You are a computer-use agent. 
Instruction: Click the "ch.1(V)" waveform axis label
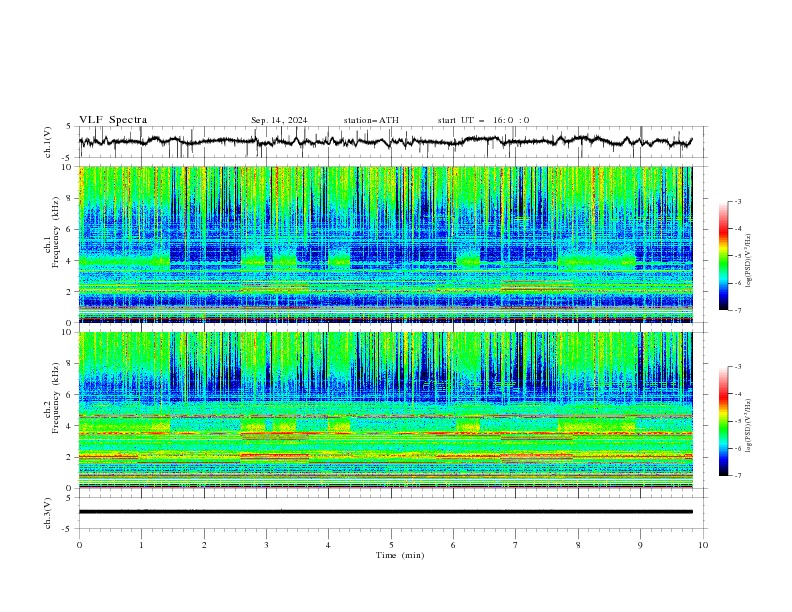48,142
